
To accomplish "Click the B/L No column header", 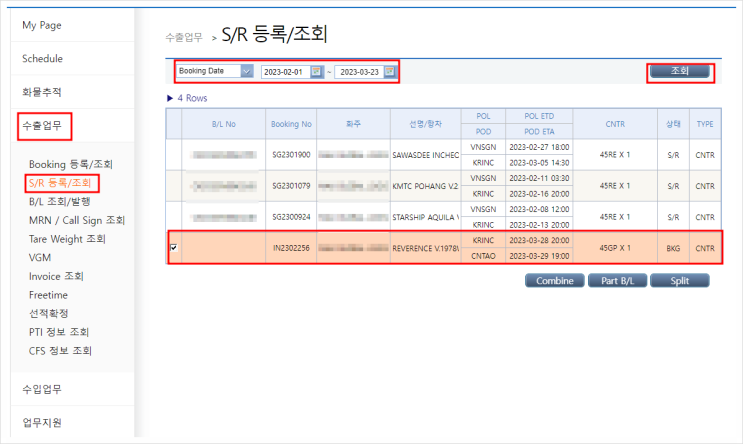I will point(224,124).
